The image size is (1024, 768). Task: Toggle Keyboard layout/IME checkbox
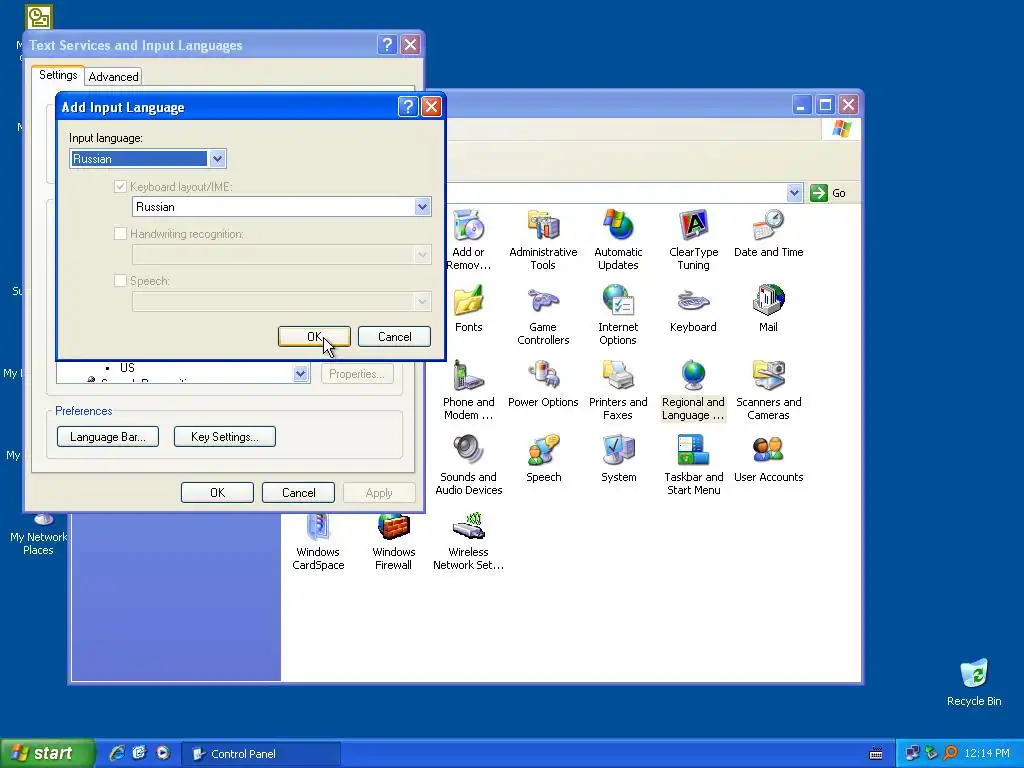pos(120,187)
